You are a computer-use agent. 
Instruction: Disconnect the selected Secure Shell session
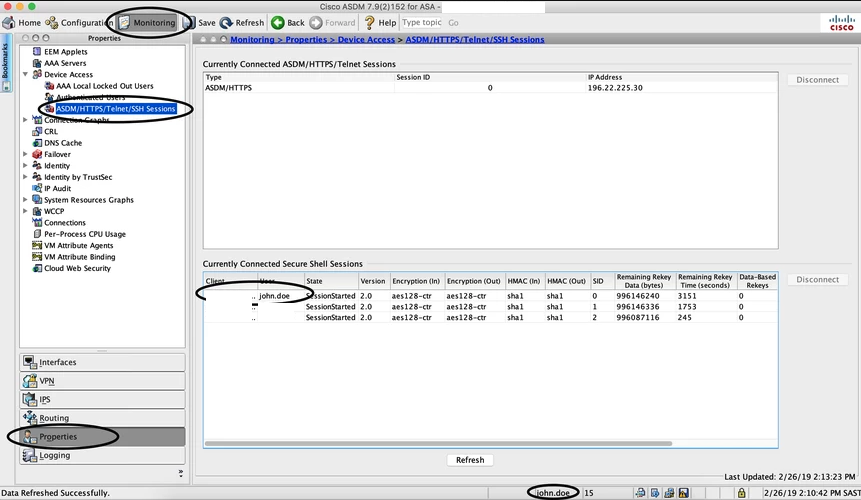tap(817, 279)
